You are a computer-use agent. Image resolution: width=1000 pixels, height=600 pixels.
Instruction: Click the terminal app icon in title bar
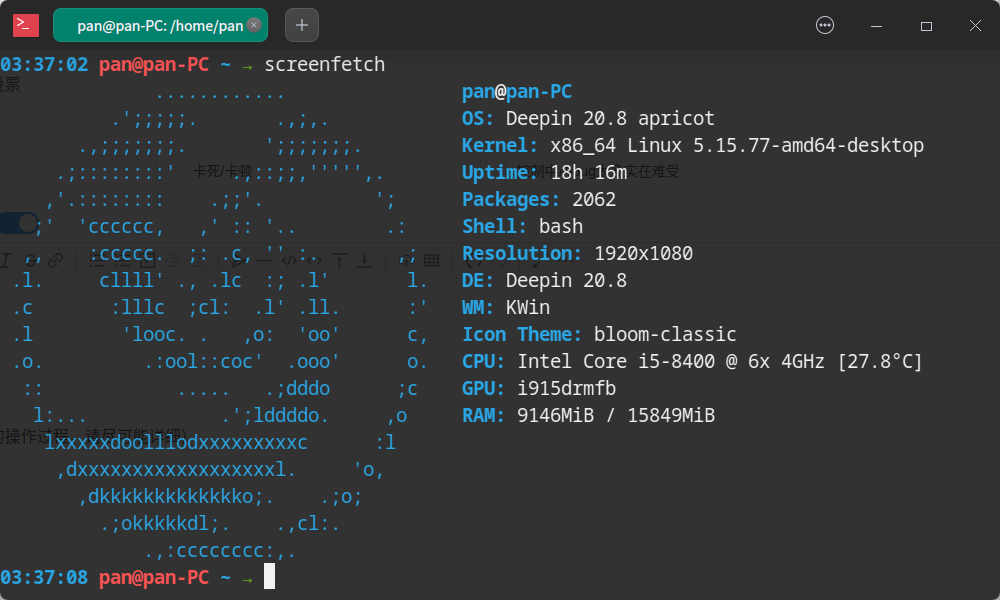26,26
